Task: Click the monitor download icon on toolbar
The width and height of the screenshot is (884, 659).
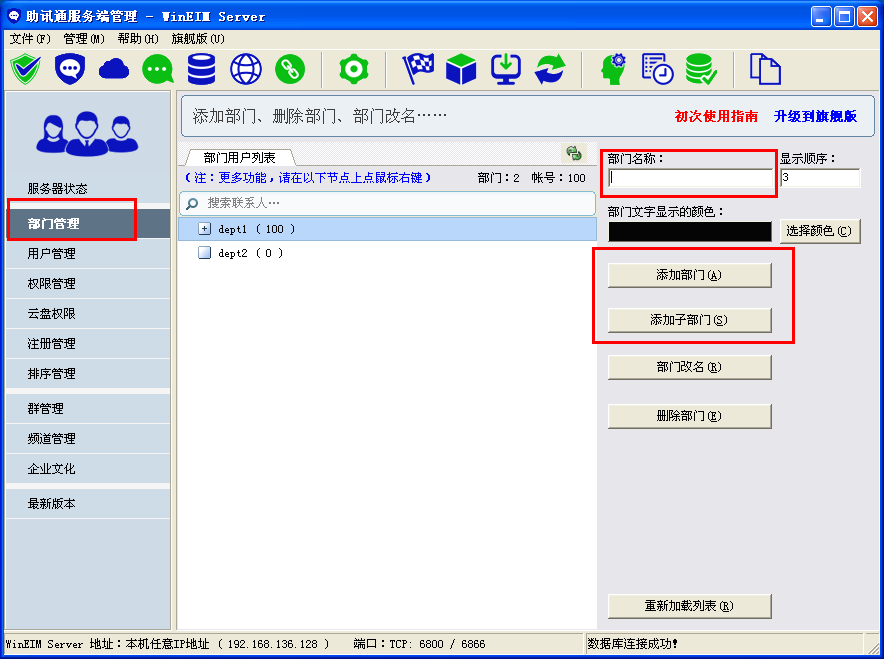Action: [505, 69]
